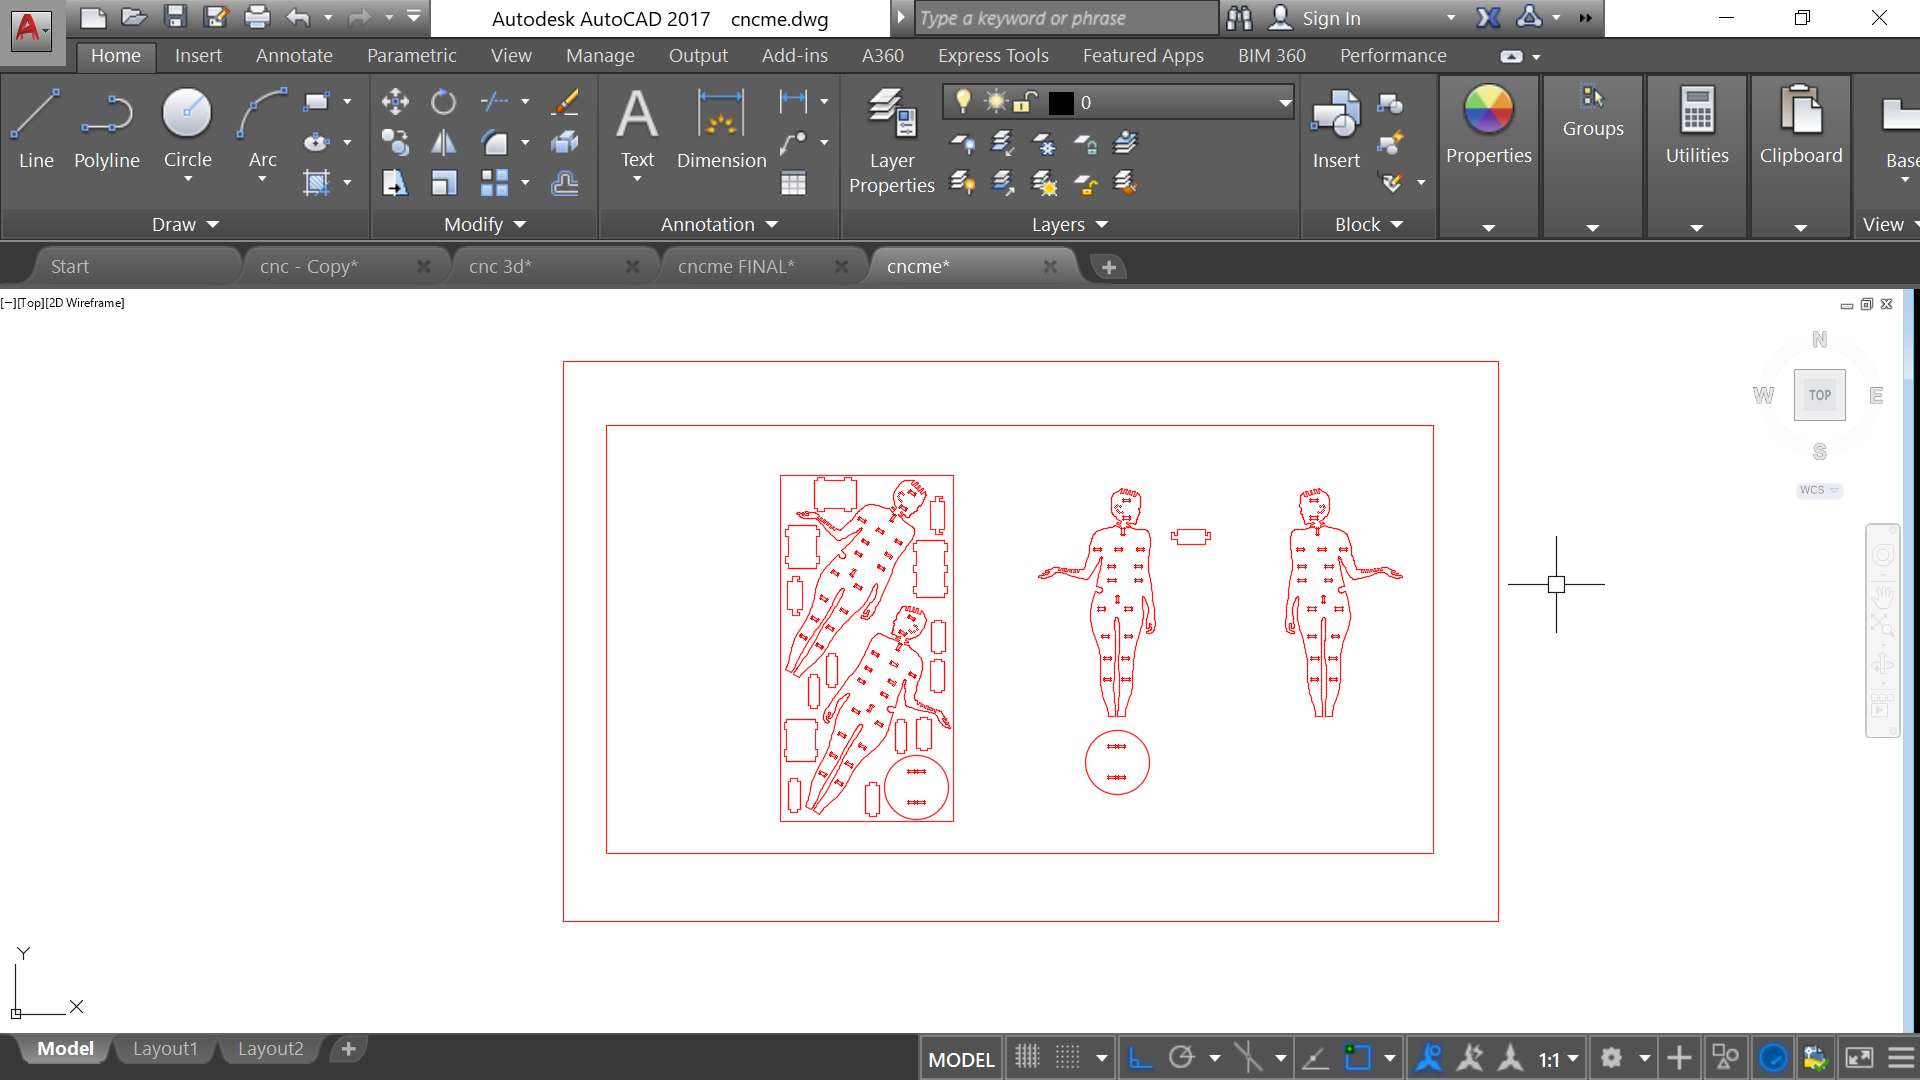The image size is (1920, 1080).
Task: Select the Mirror tool icon
Action: 443,142
